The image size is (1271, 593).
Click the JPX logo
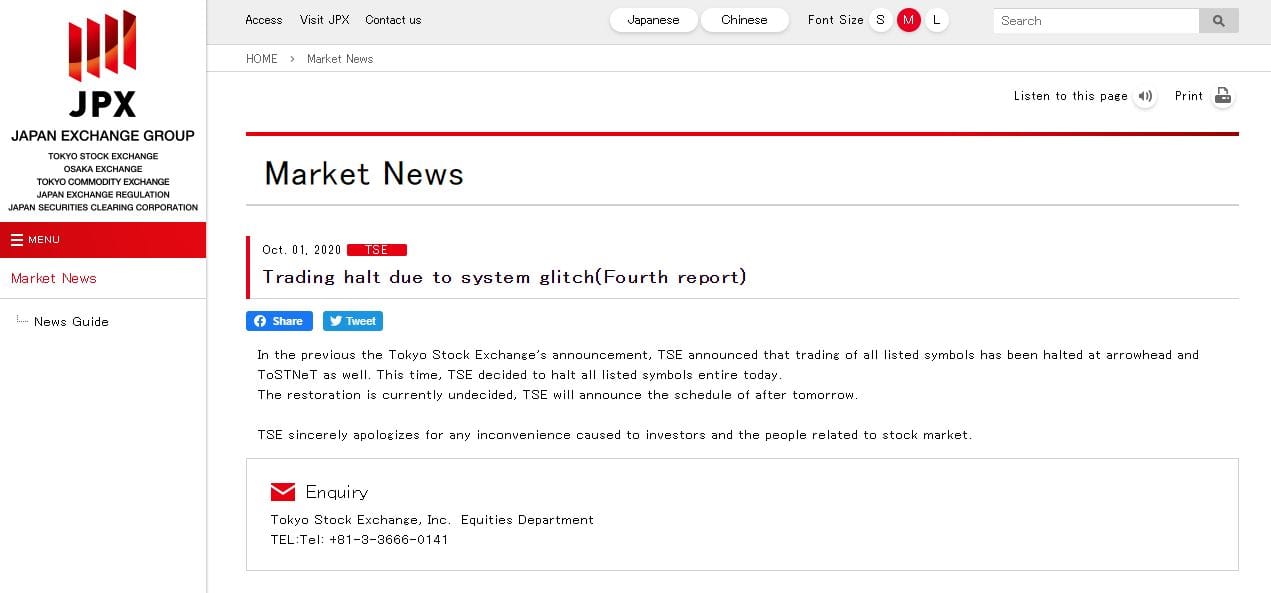coord(102,65)
